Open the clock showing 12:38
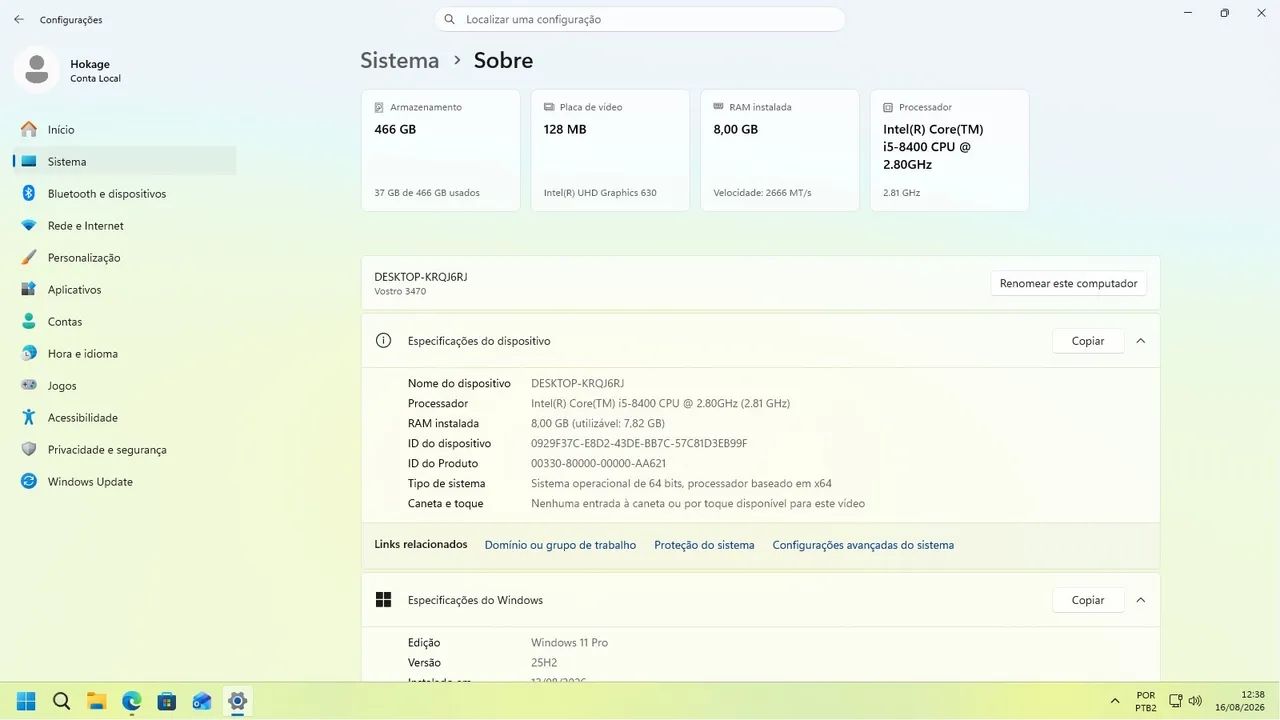This screenshot has height=720, width=1280. (x=1240, y=701)
